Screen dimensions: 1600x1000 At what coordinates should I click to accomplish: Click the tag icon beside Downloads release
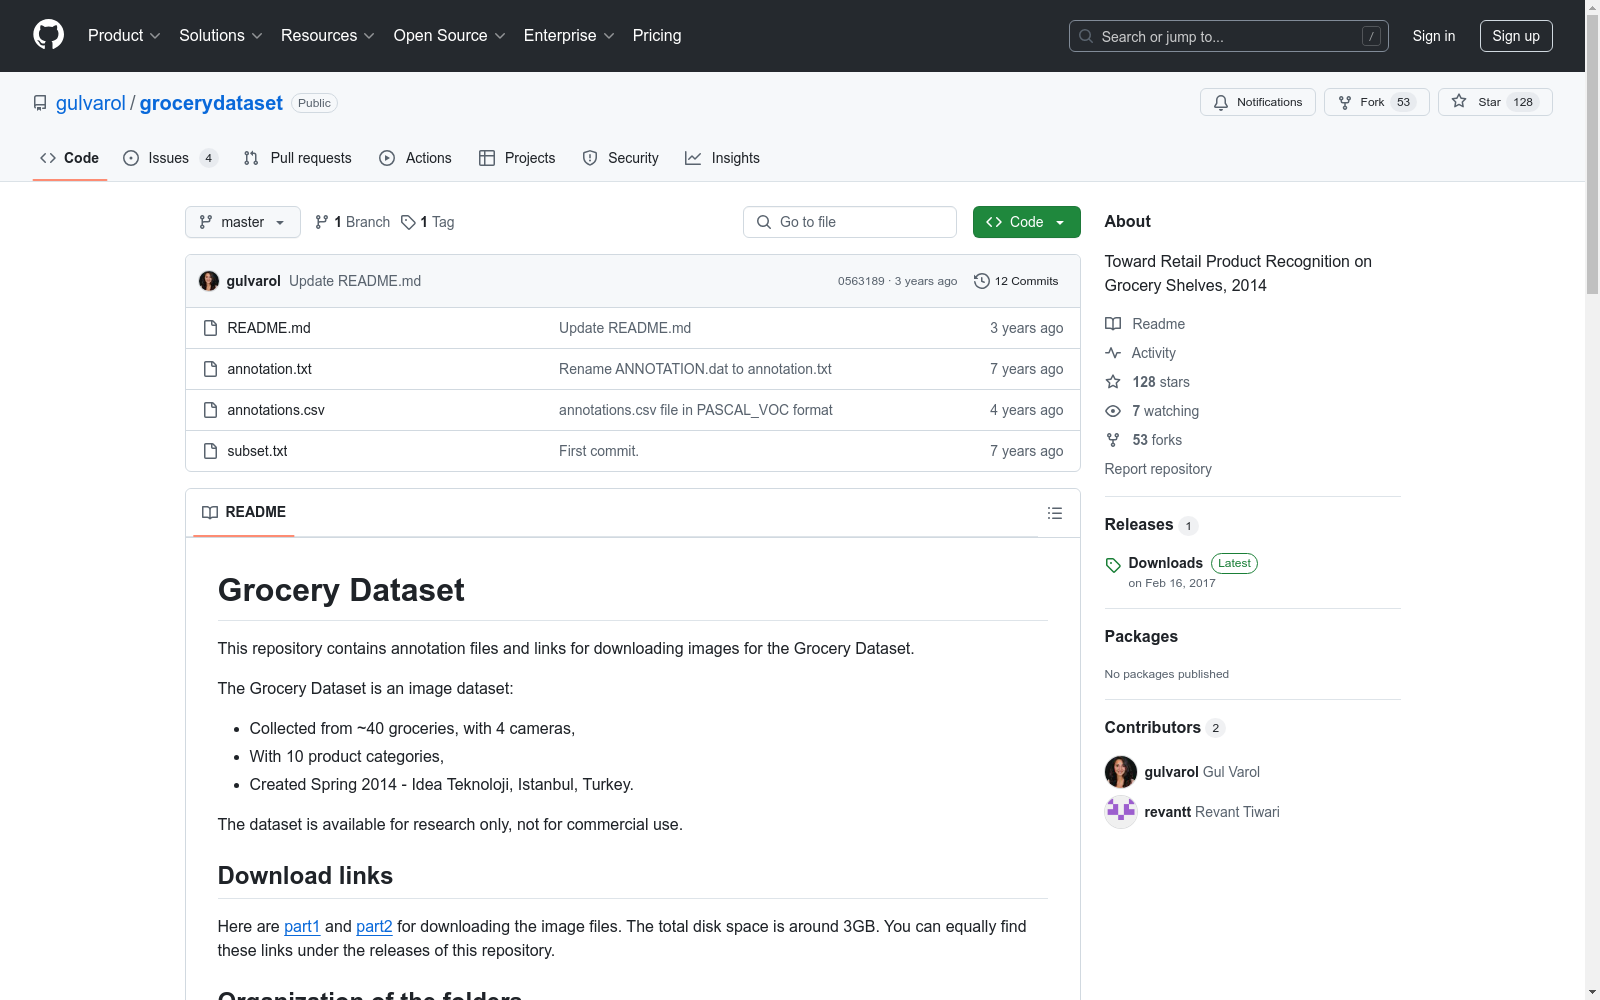[x=1113, y=565]
